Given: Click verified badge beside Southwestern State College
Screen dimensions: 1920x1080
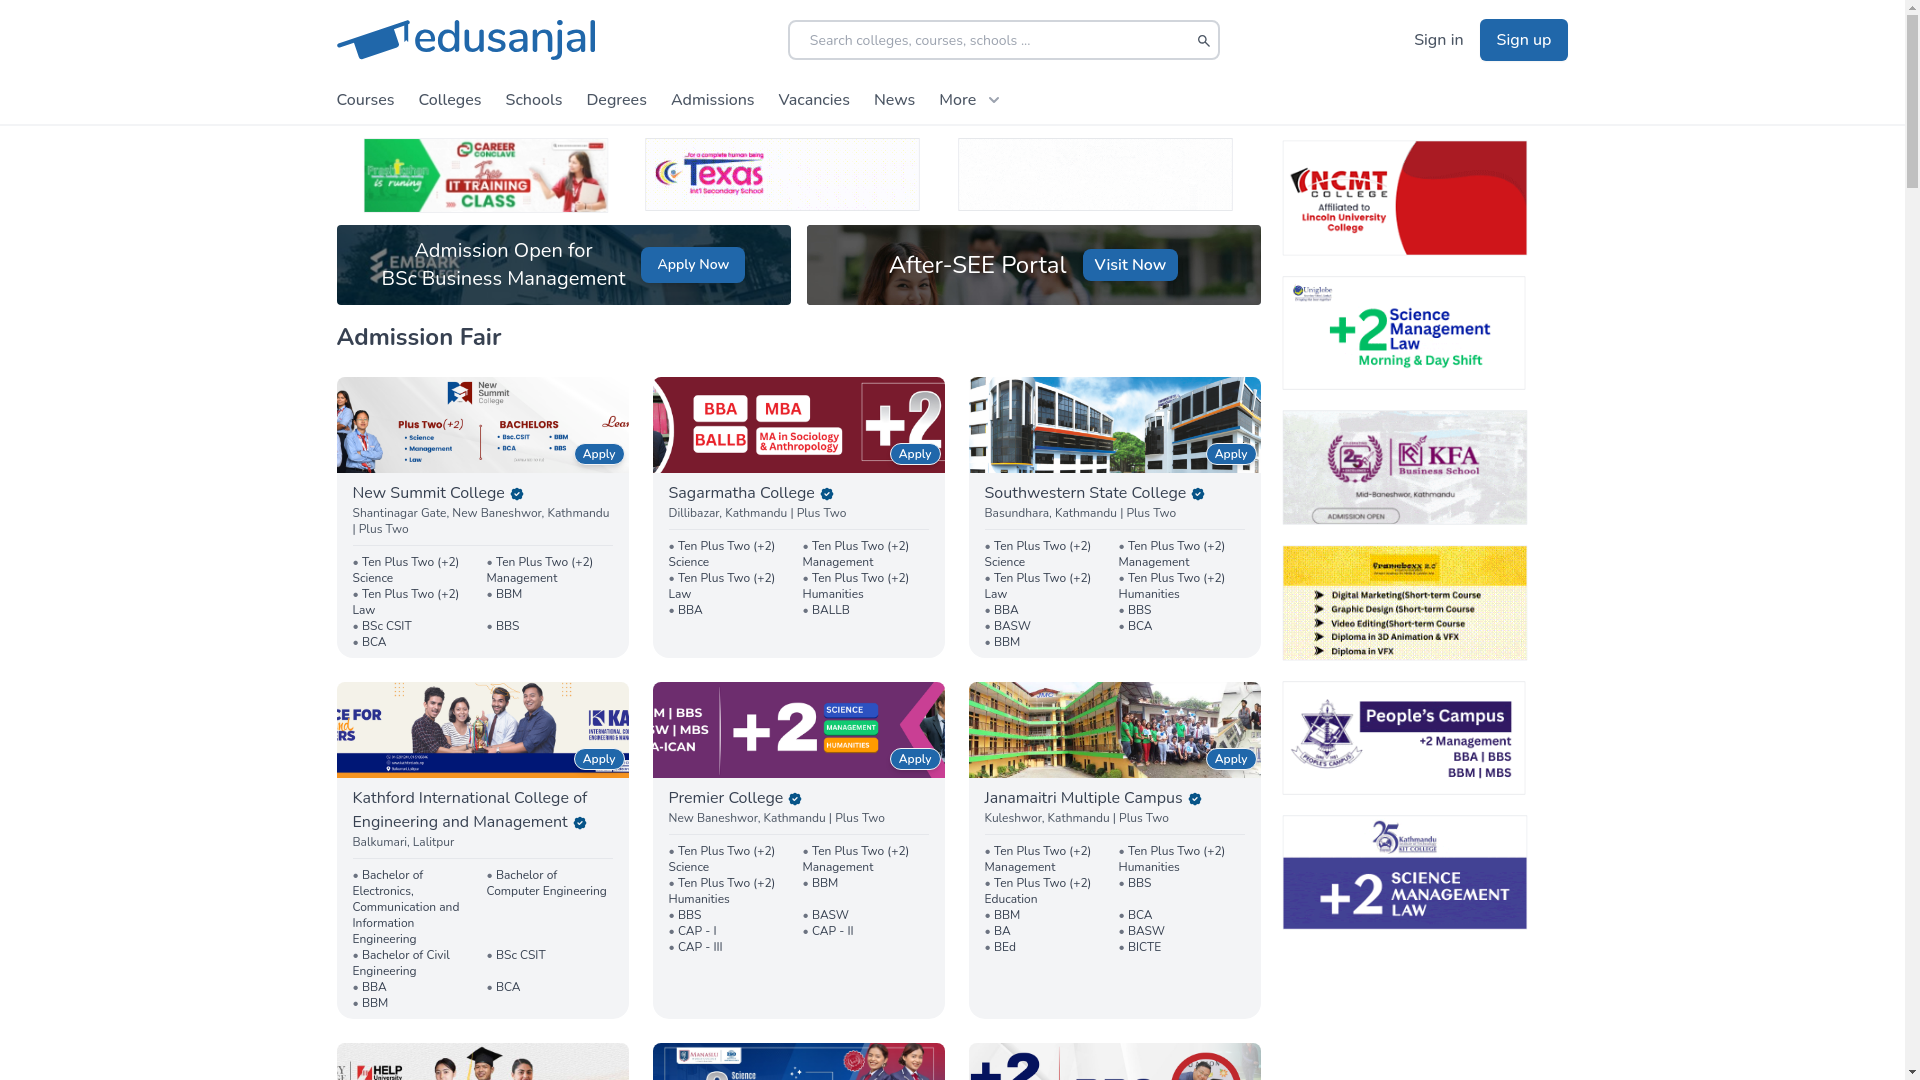Looking at the screenshot, I should tap(1198, 494).
